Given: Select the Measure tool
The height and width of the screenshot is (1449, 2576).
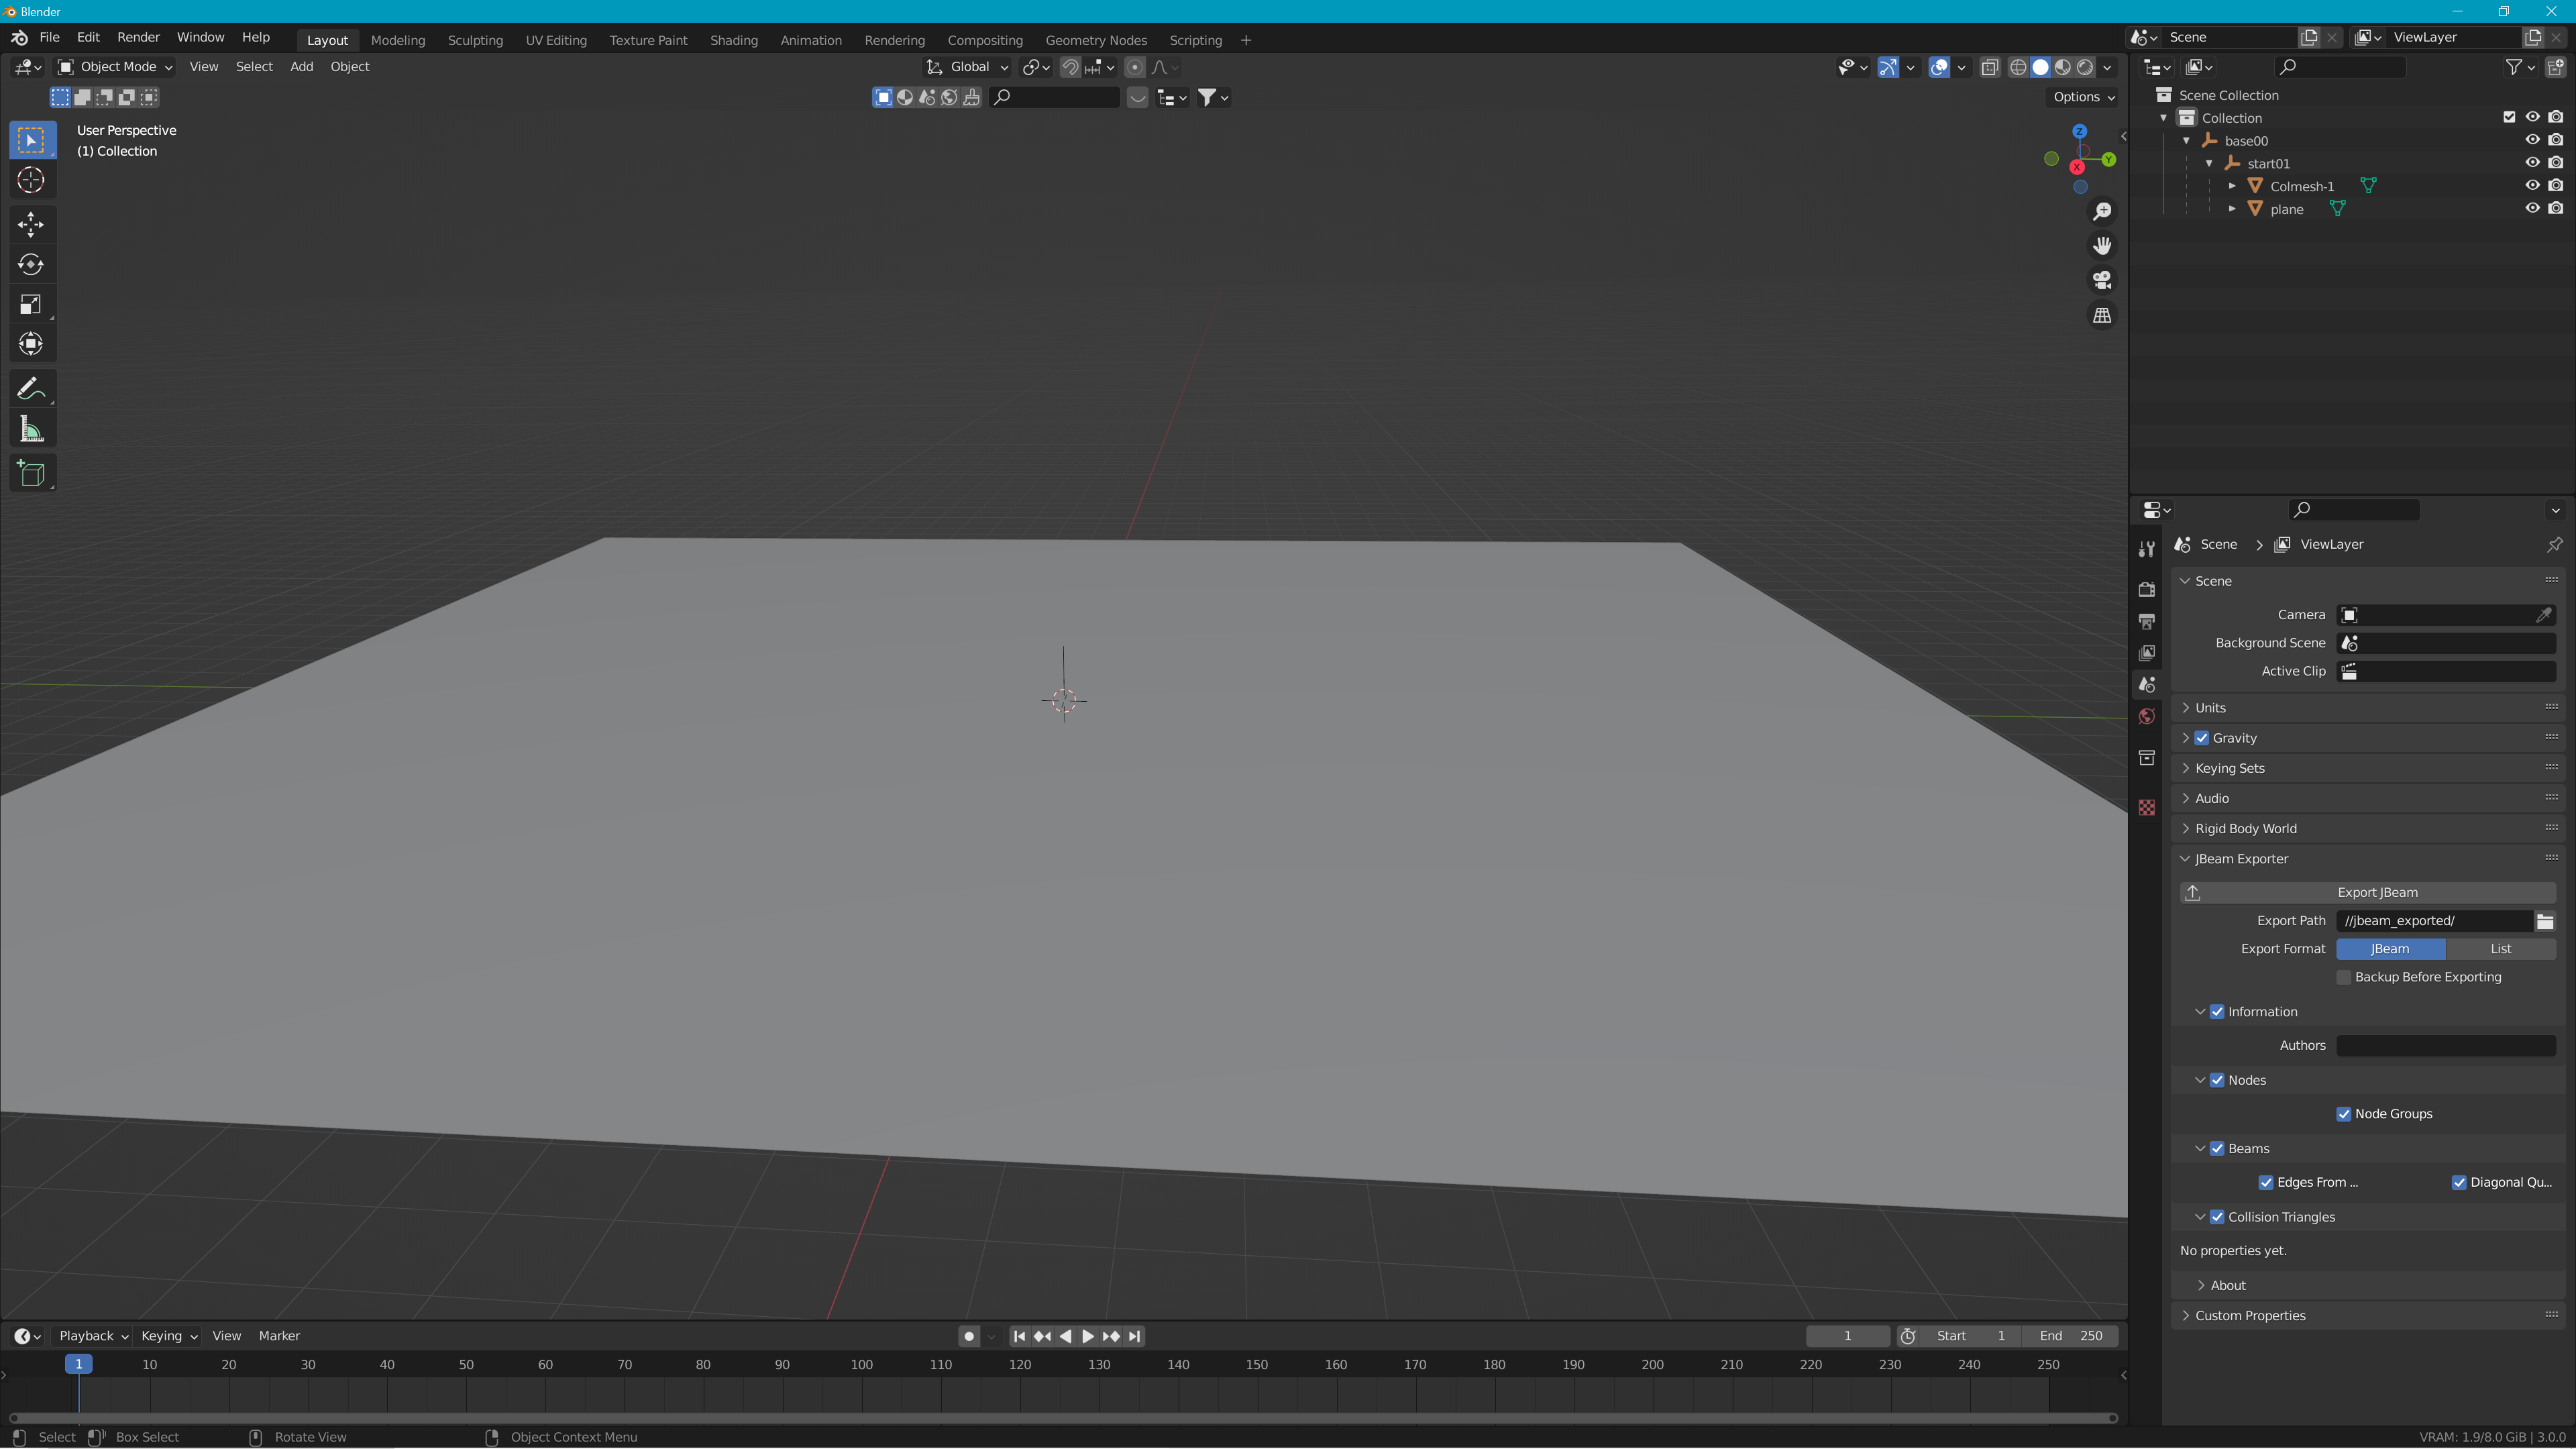Looking at the screenshot, I should click(x=31, y=430).
